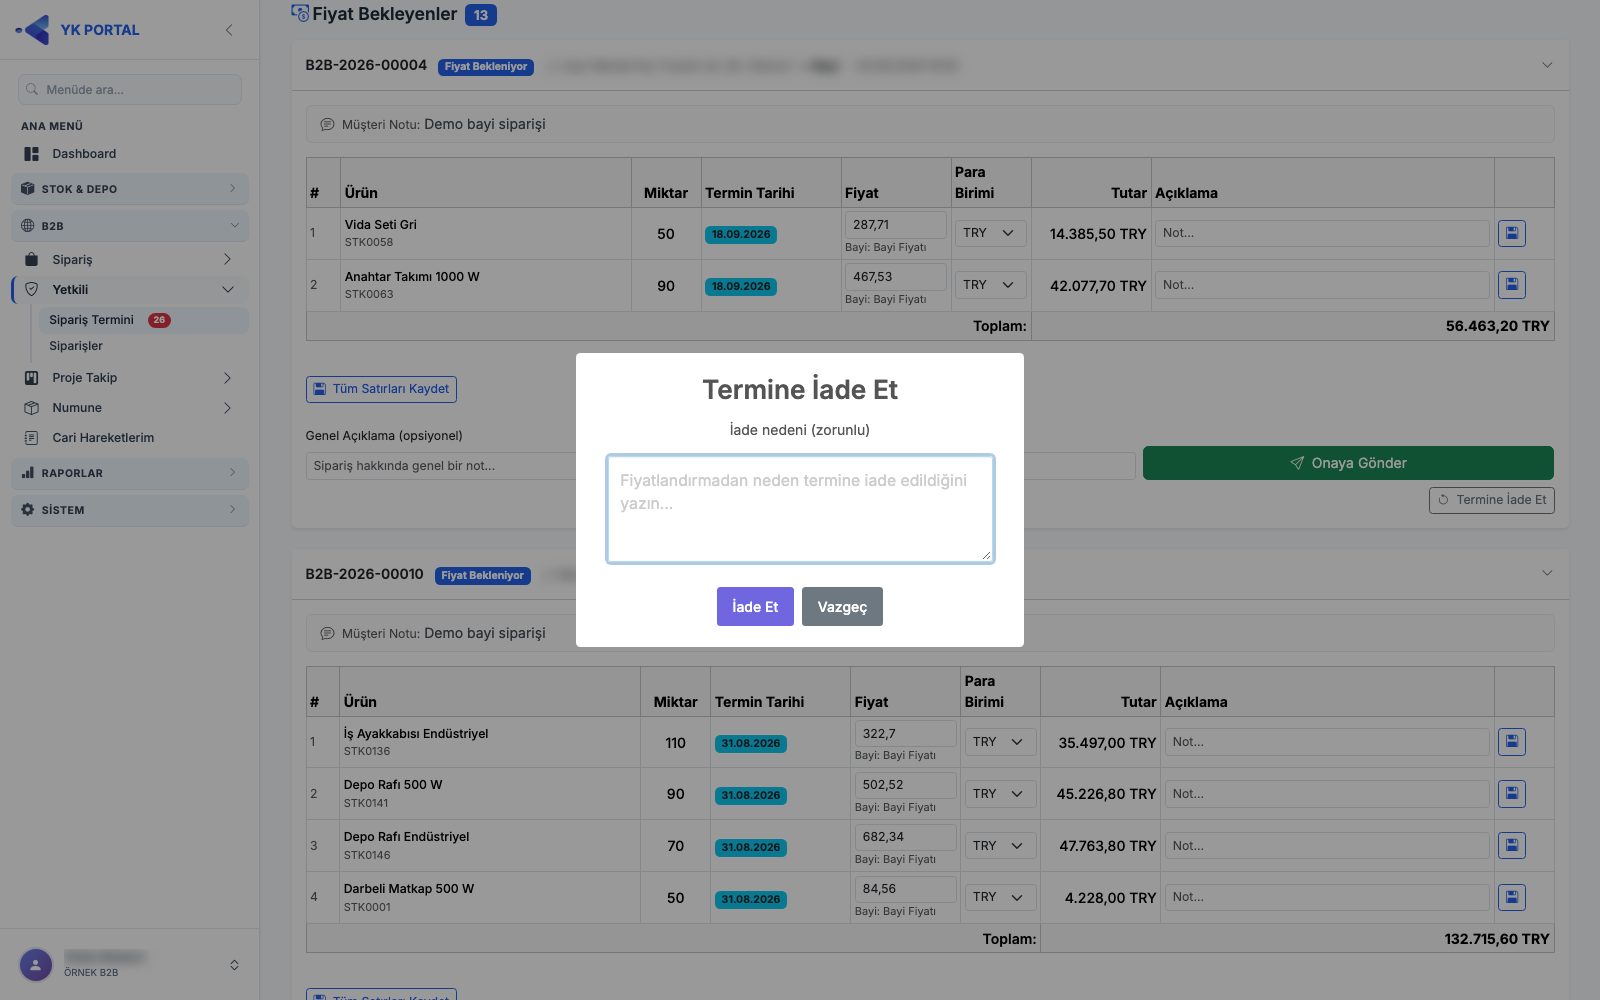Expand the STOK & DEPO menu section
Viewport: 1600px width, 1000px height.
130,189
